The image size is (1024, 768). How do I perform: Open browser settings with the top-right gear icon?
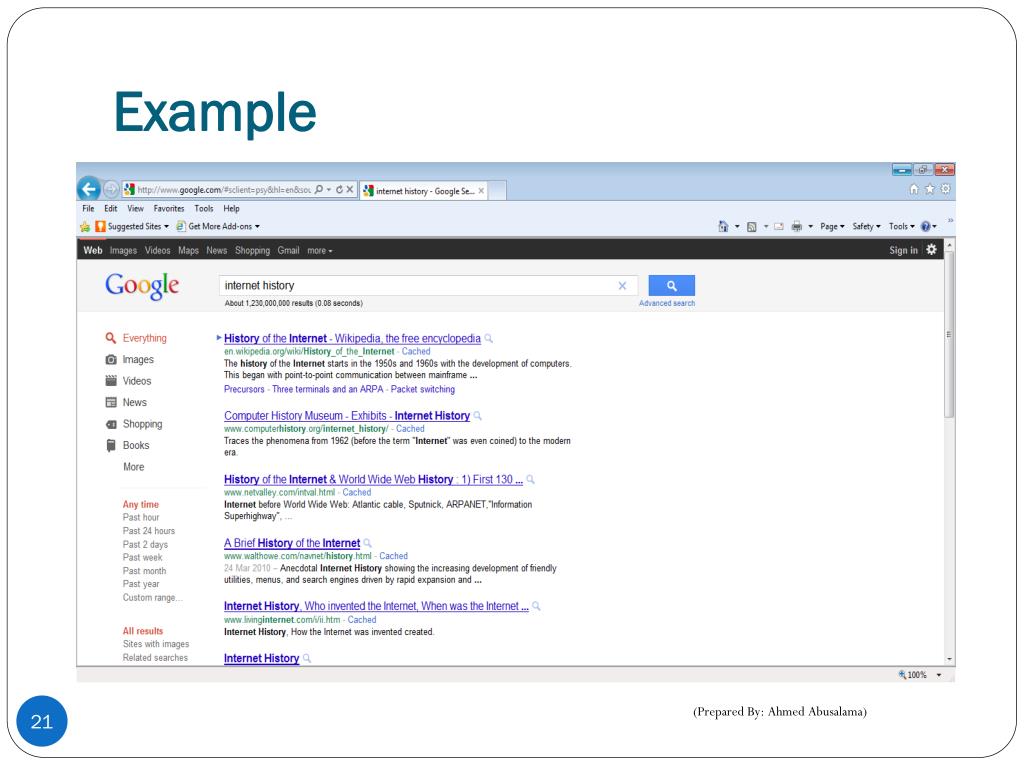pyautogui.click(x=945, y=189)
